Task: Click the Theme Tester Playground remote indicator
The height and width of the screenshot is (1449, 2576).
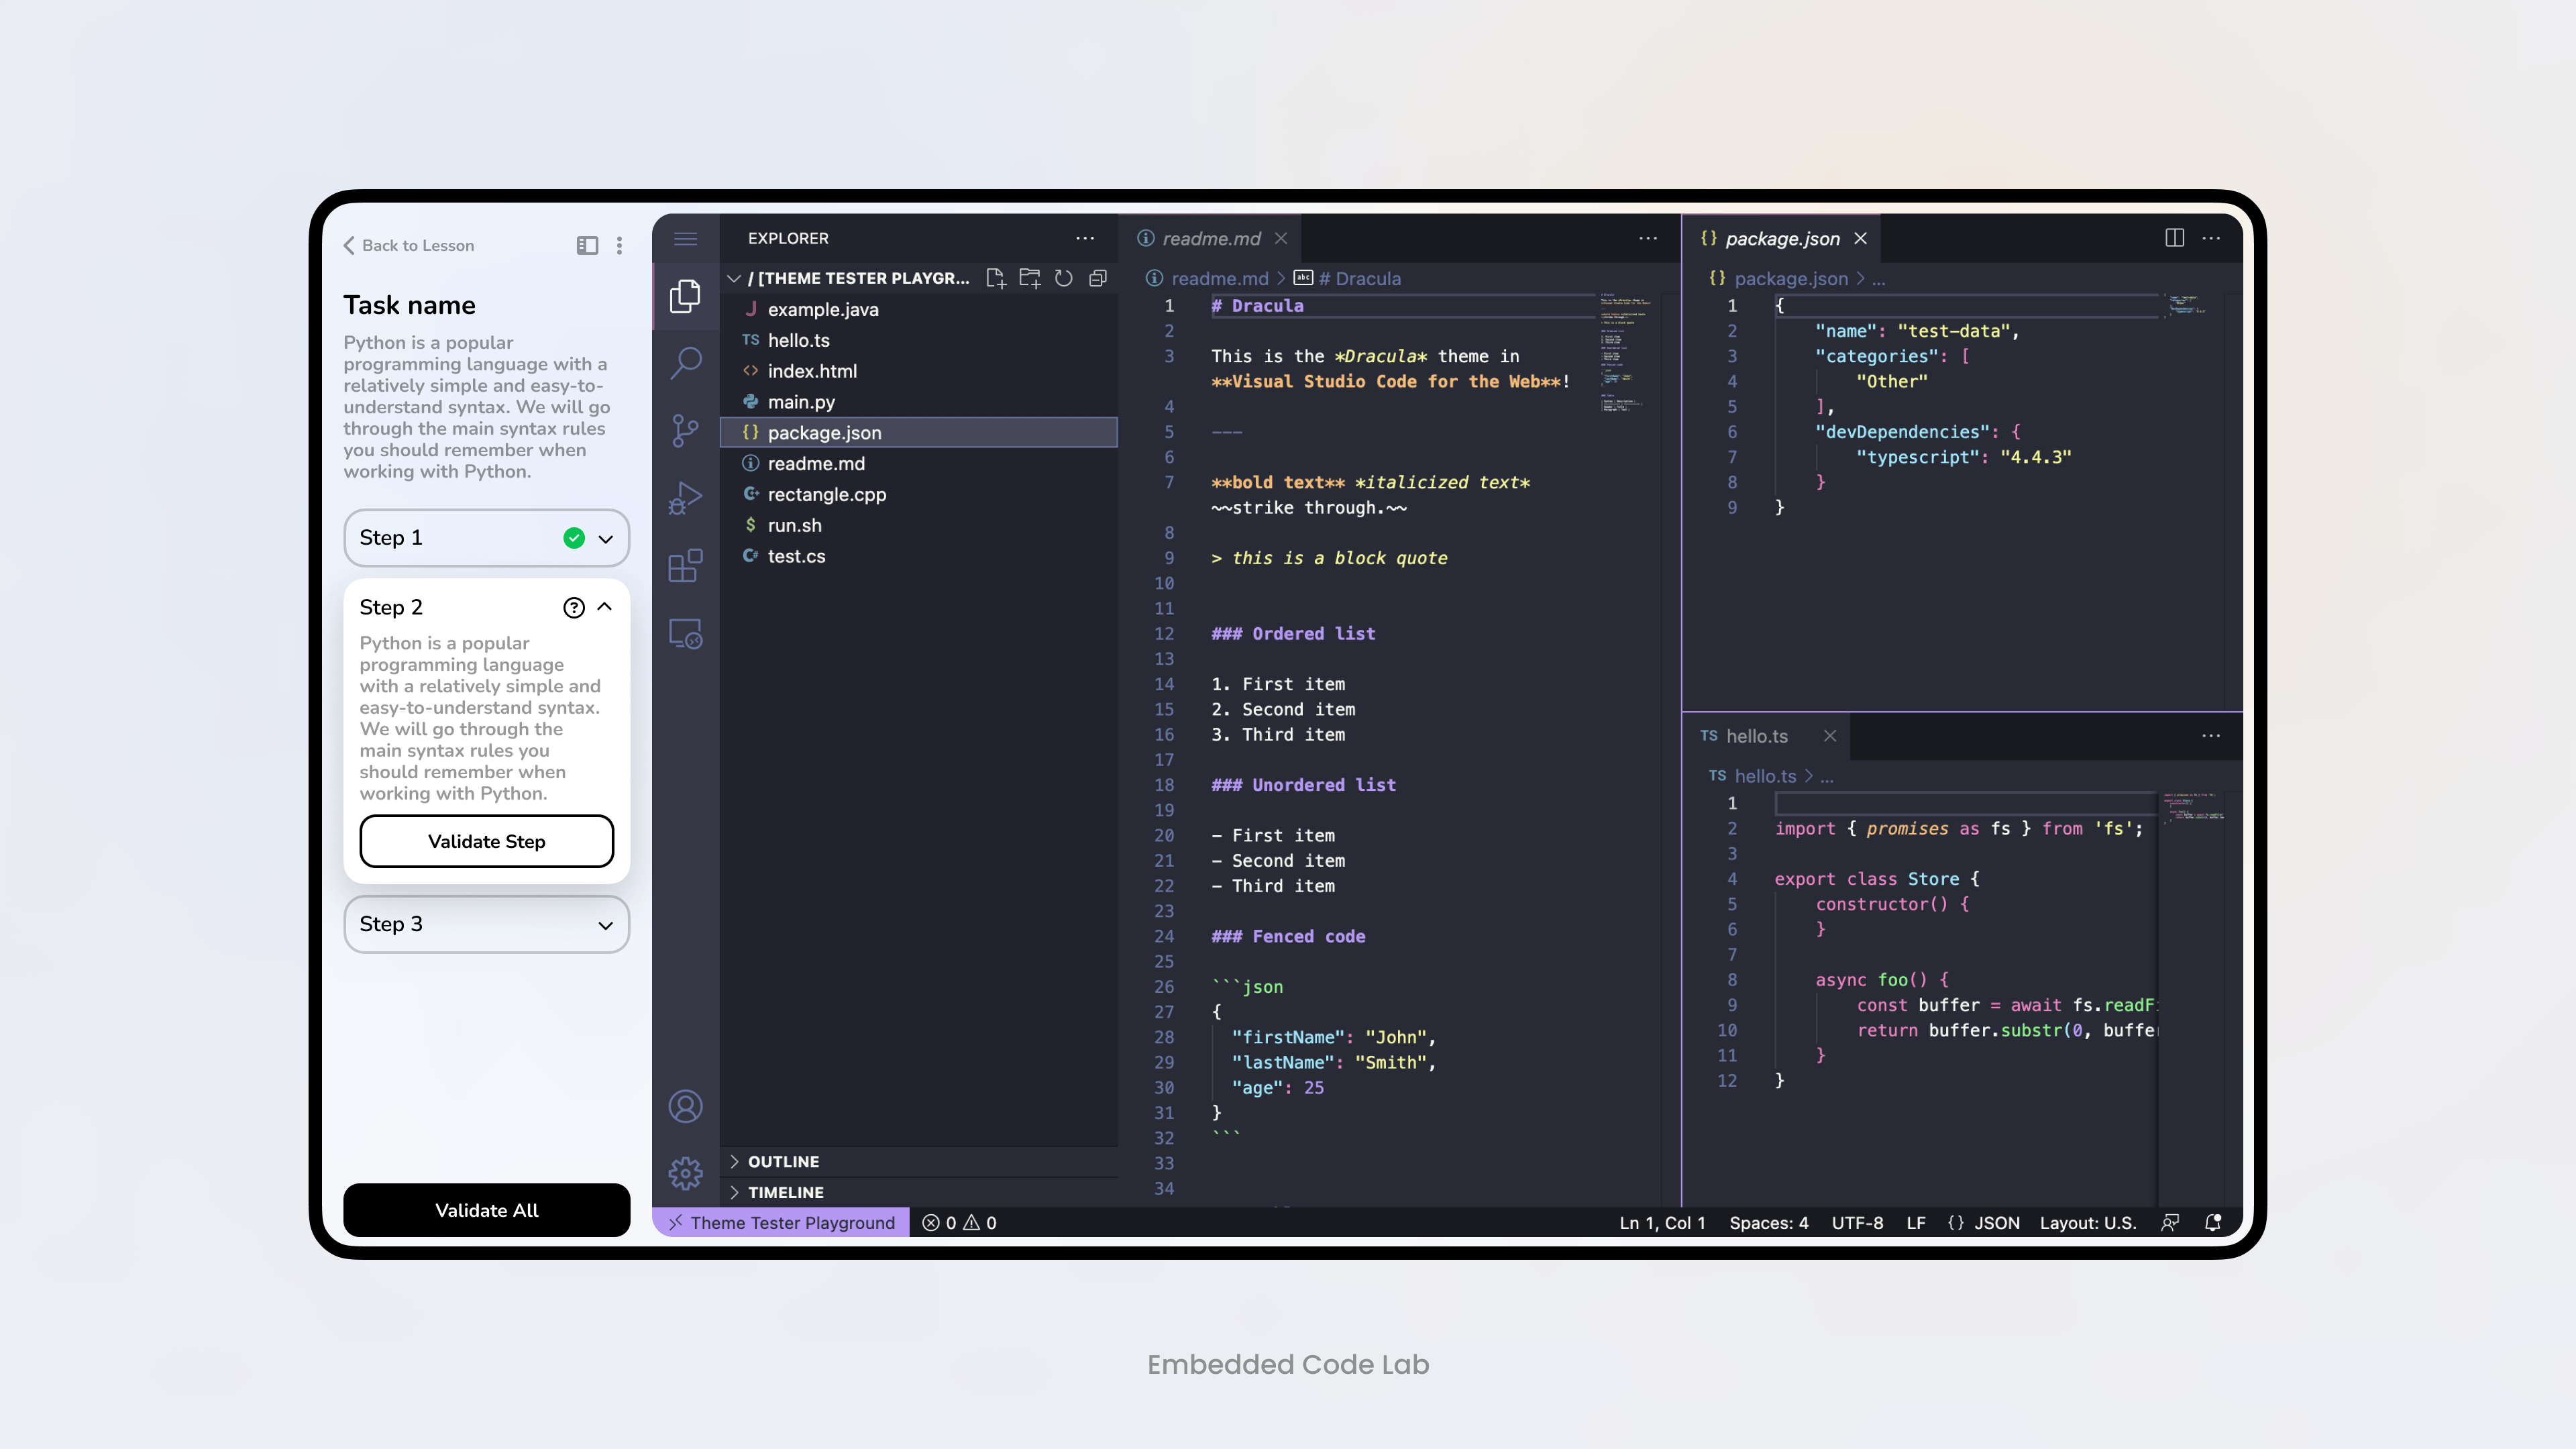Action: click(781, 1222)
